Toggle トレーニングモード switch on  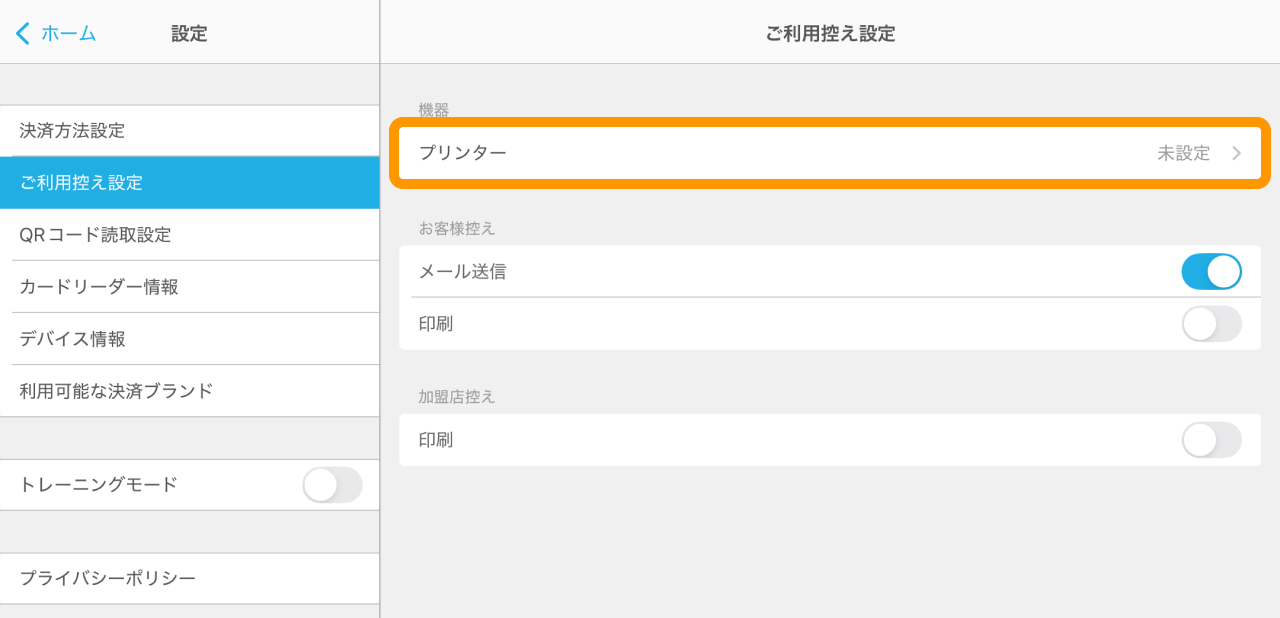pyautogui.click(x=332, y=485)
